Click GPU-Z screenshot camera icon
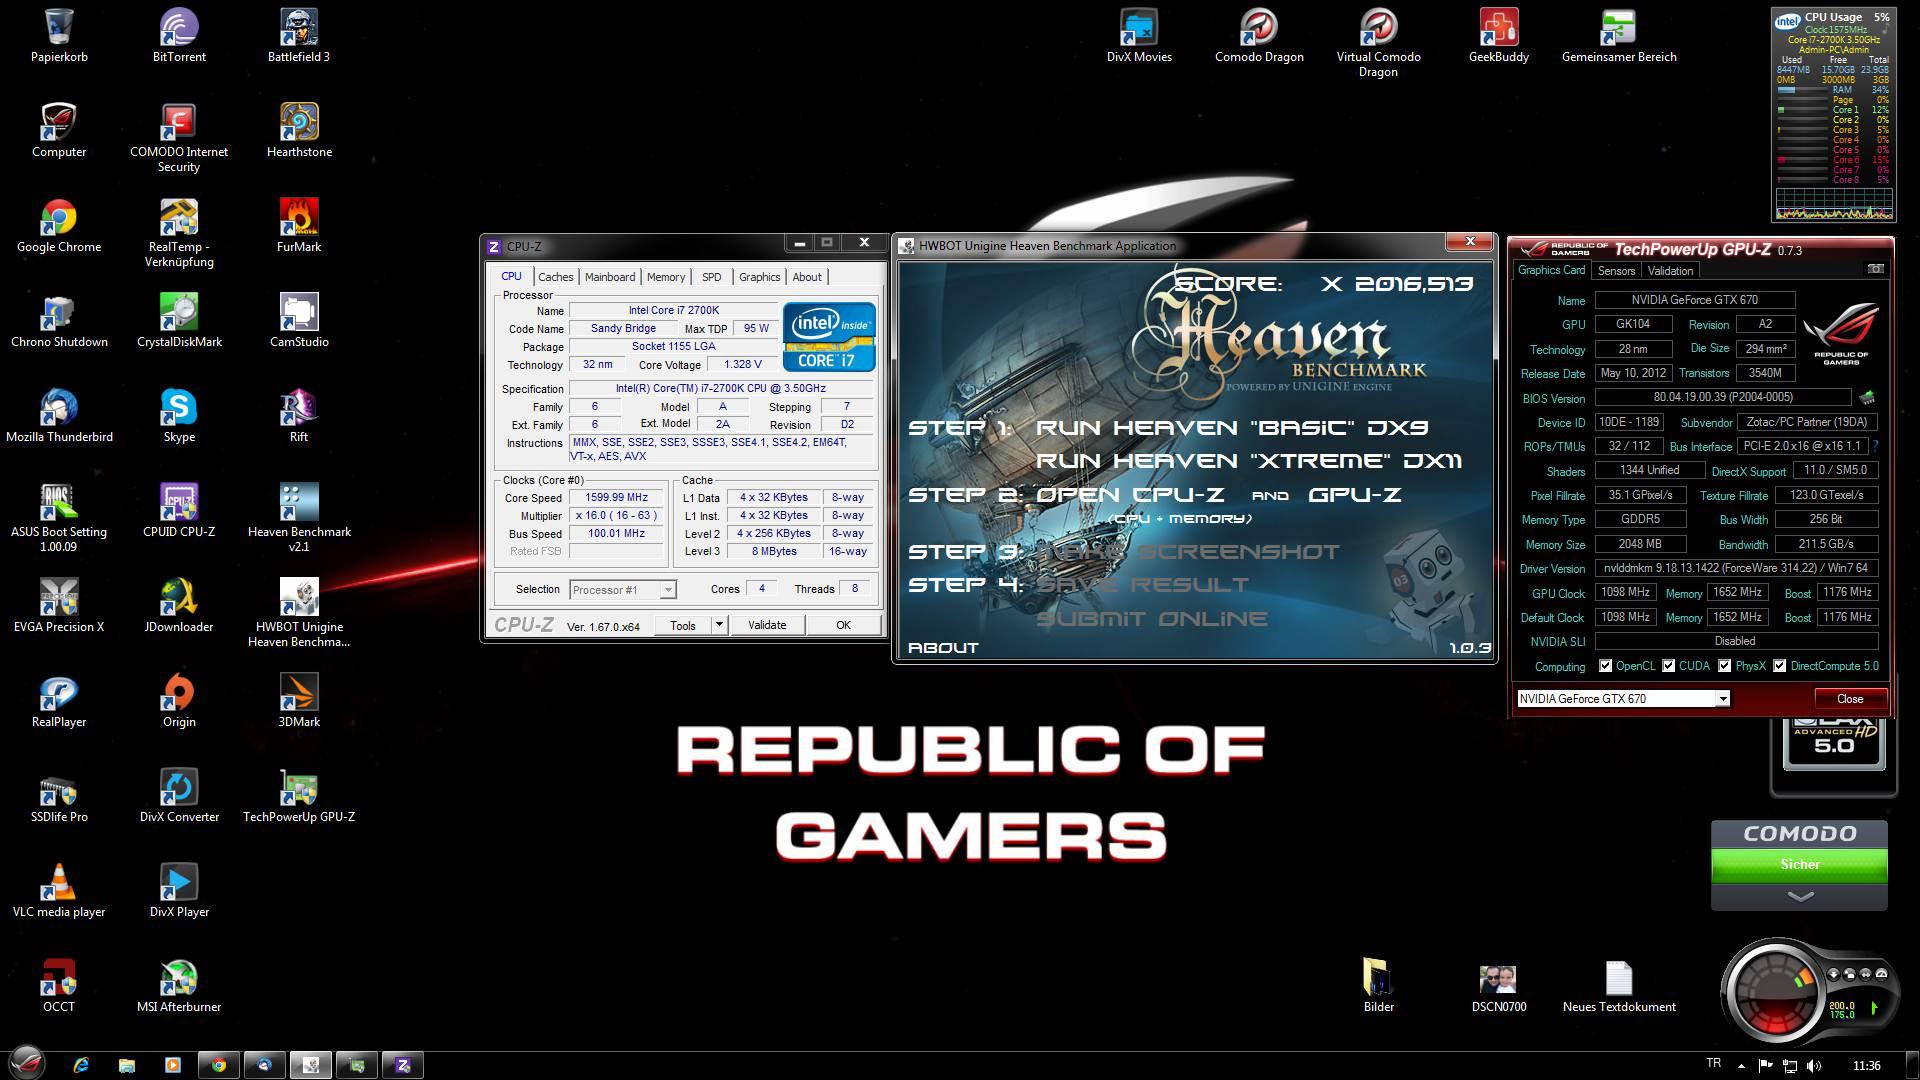The width and height of the screenshot is (1920, 1080). tap(1875, 269)
